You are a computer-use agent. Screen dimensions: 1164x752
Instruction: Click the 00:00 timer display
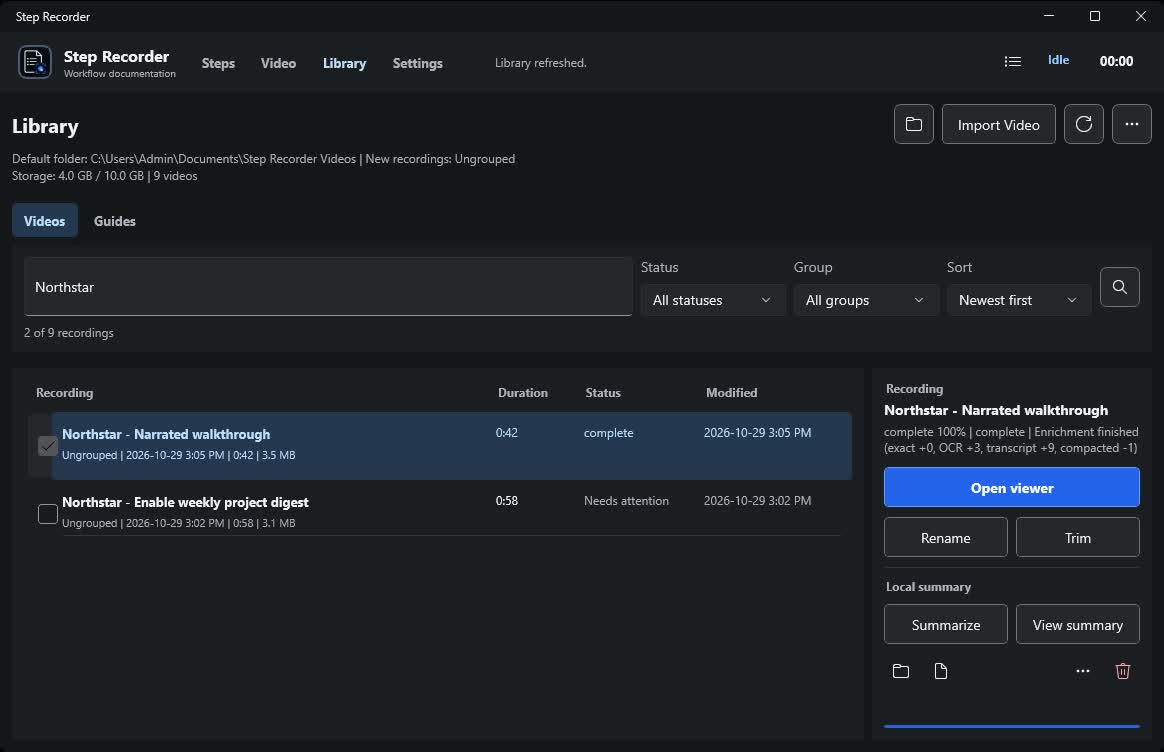click(1116, 62)
